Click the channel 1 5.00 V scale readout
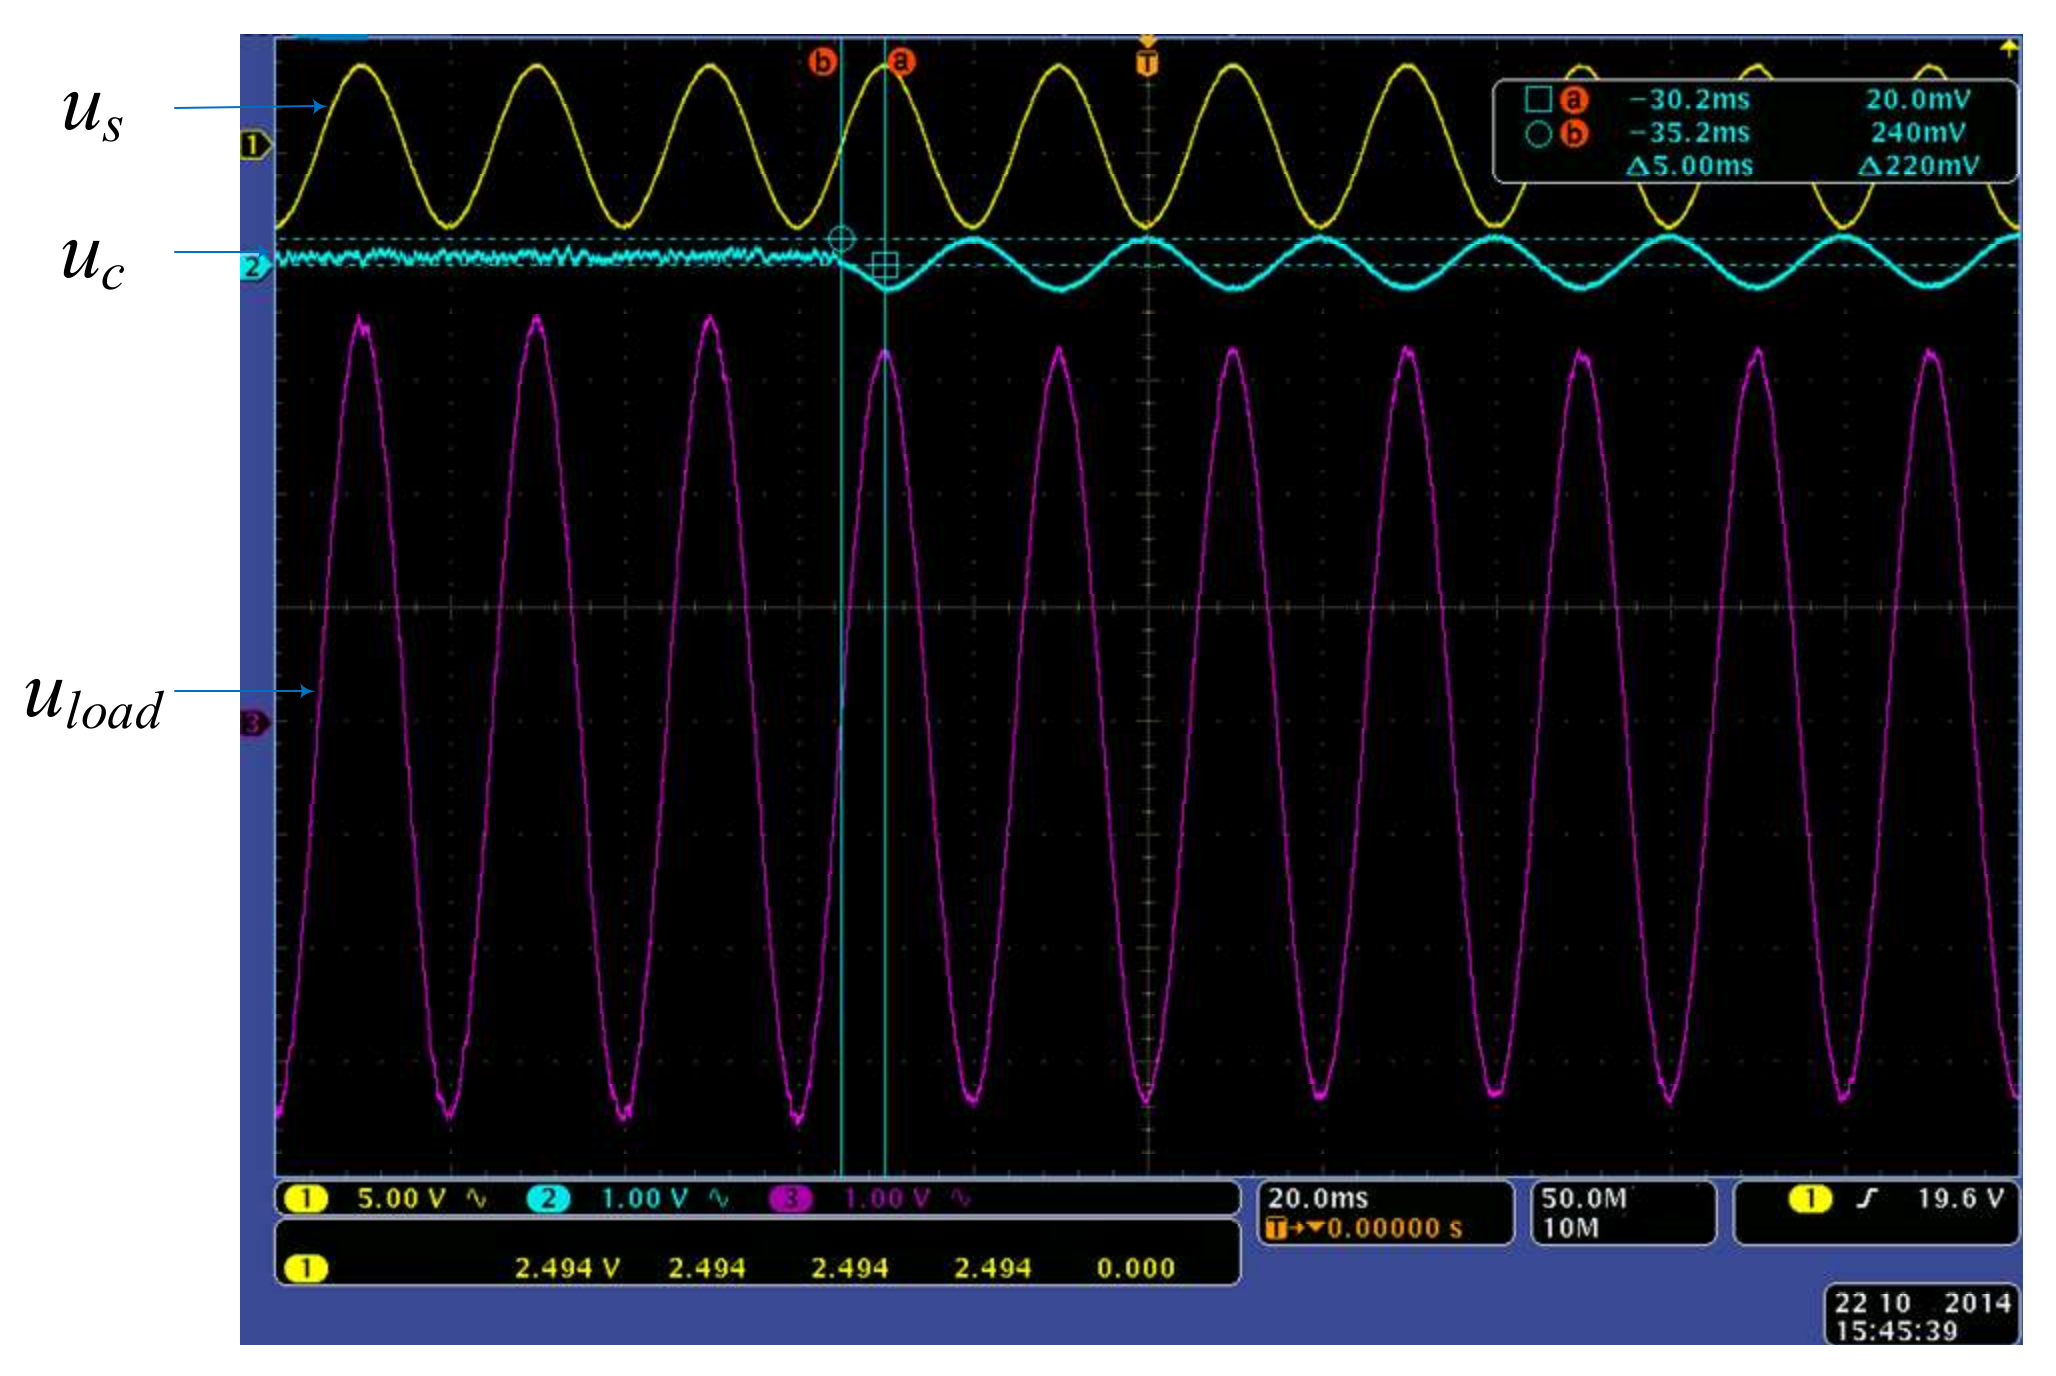The width and height of the screenshot is (2056, 1376). point(401,1198)
